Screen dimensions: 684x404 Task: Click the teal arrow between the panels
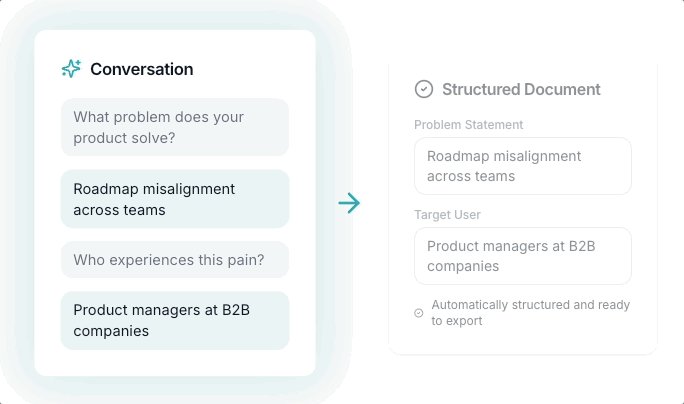point(349,203)
